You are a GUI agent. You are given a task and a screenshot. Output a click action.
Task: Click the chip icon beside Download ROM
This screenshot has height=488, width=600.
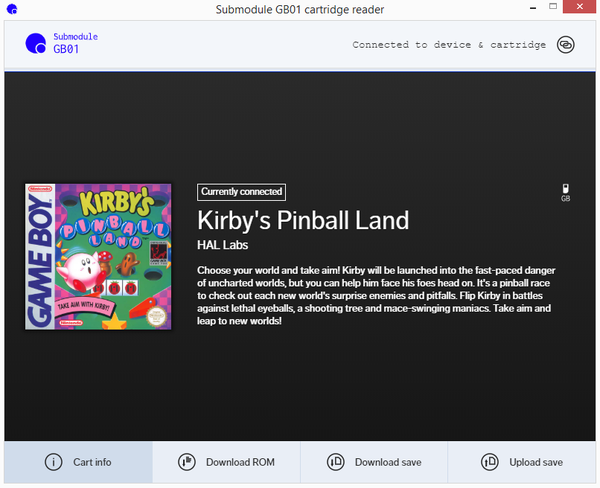(186, 462)
